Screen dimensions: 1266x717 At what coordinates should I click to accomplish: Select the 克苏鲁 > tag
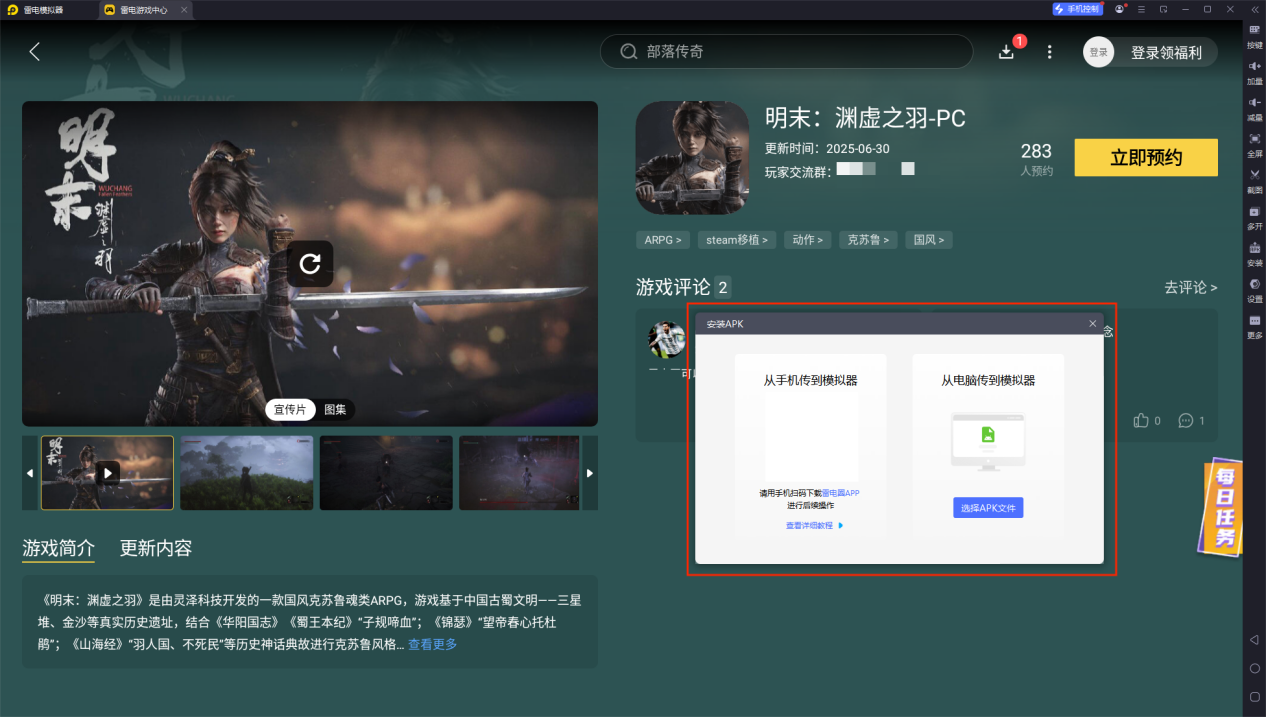[x=868, y=240]
